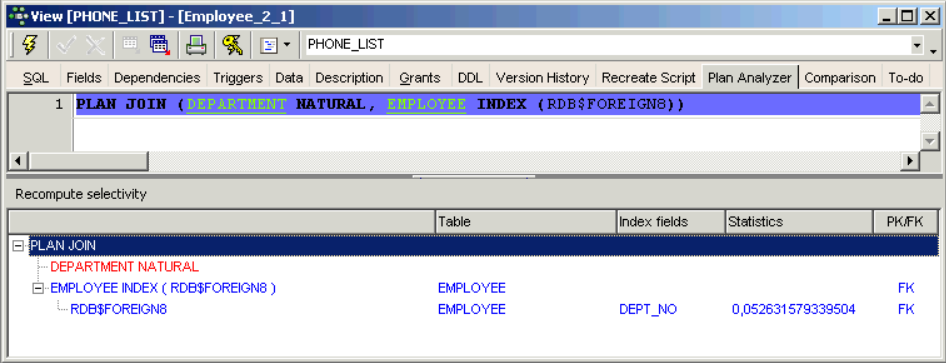Select the Plan Analyzer tab

[x=750, y=78]
